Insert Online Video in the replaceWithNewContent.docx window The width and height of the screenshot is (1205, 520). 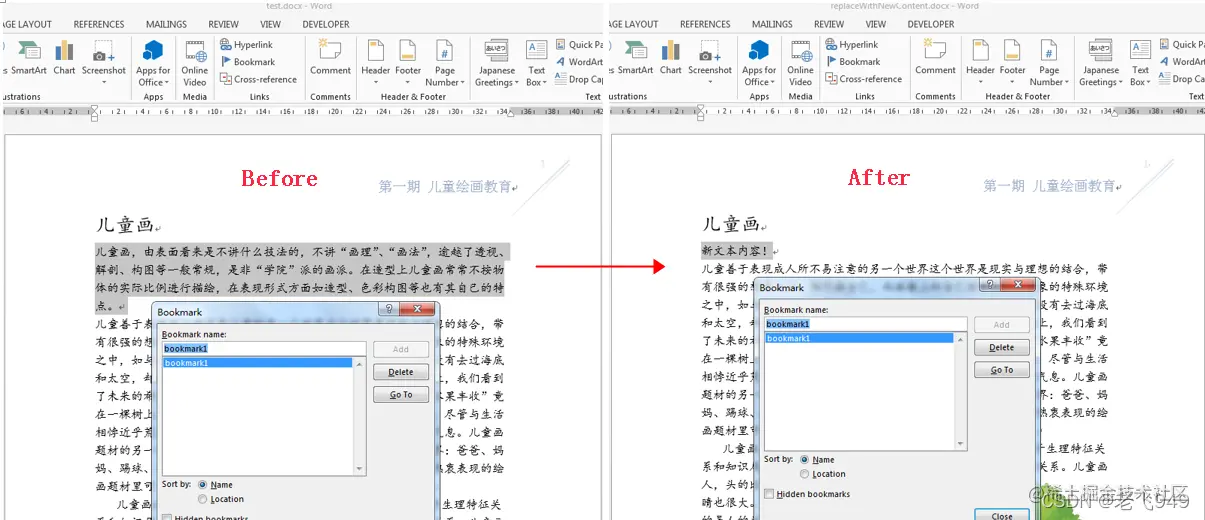pos(801,63)
